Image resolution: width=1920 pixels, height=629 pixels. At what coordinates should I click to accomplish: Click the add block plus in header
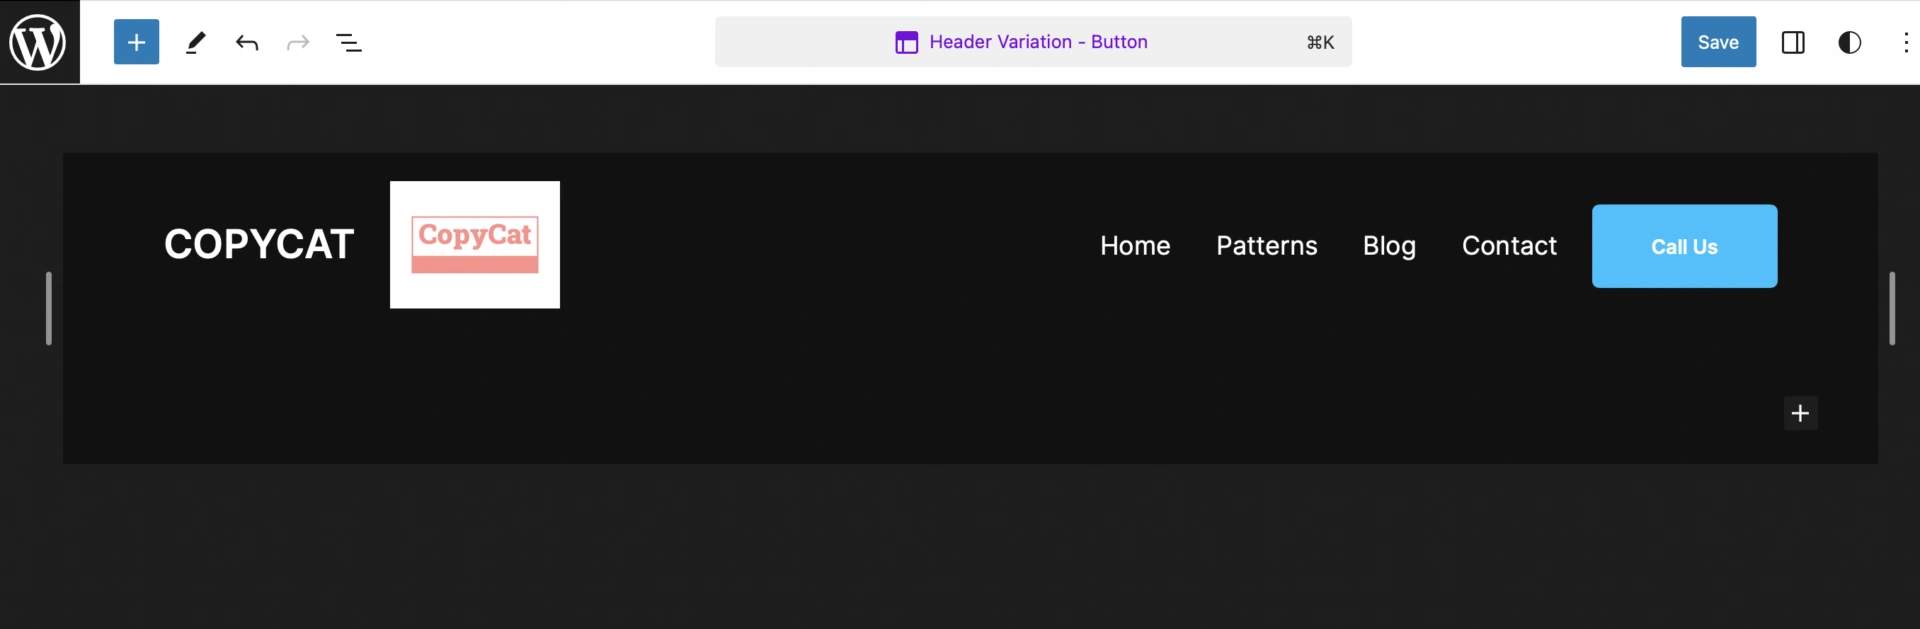[1800, 413]
